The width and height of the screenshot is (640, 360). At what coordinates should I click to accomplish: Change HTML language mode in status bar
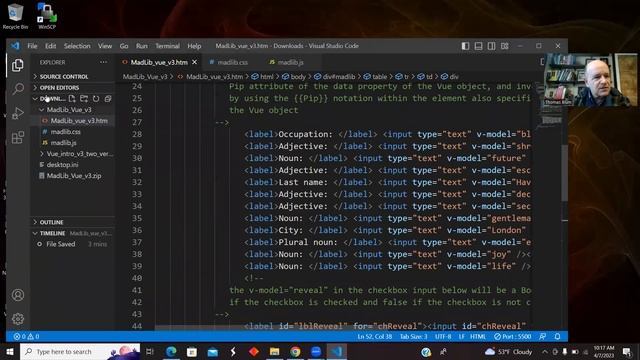pyautogui.click(x=478, y=336)
